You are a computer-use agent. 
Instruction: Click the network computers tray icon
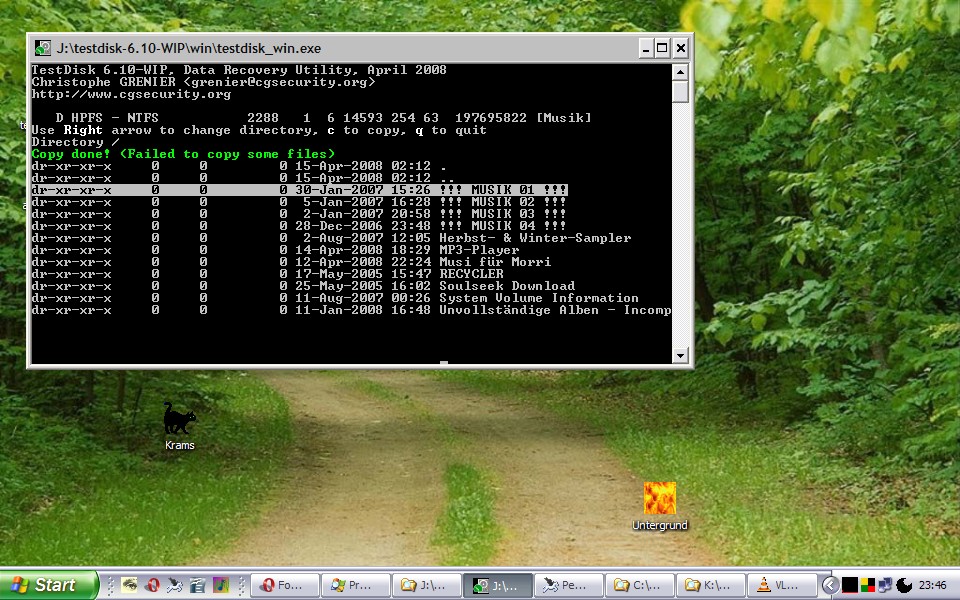885,585
